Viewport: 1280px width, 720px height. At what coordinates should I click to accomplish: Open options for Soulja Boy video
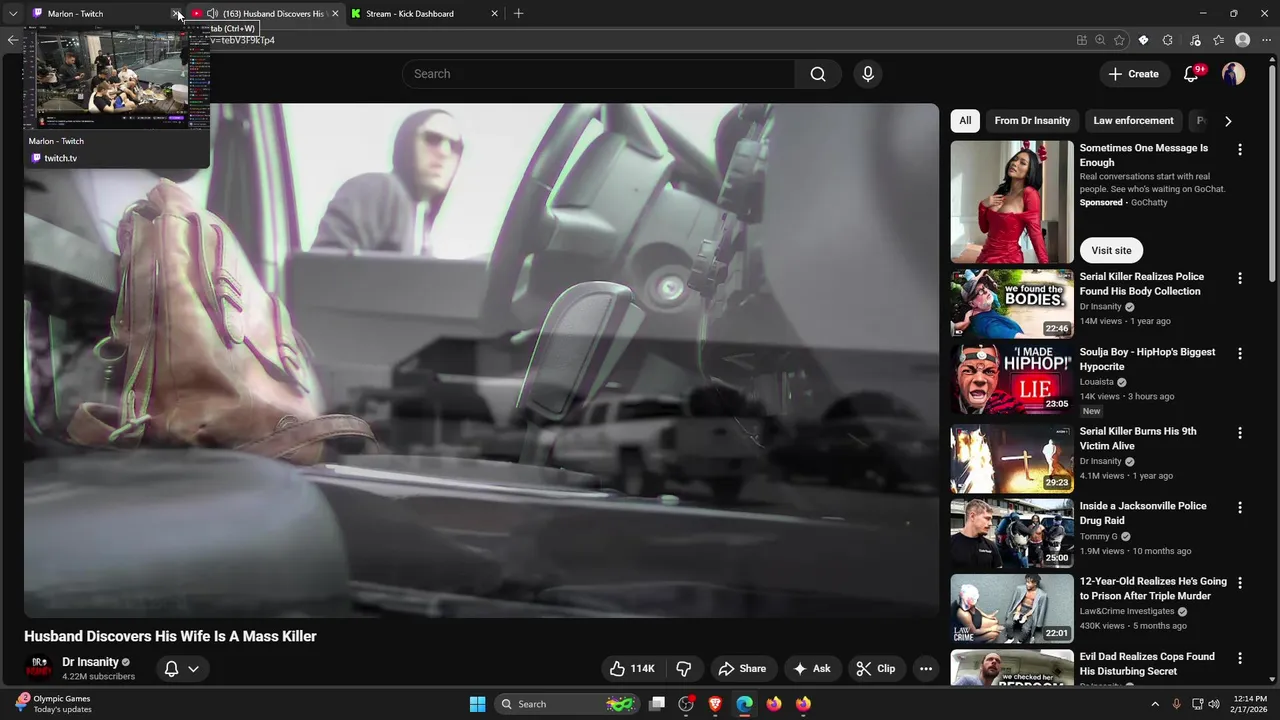[x=1240, y=354]
